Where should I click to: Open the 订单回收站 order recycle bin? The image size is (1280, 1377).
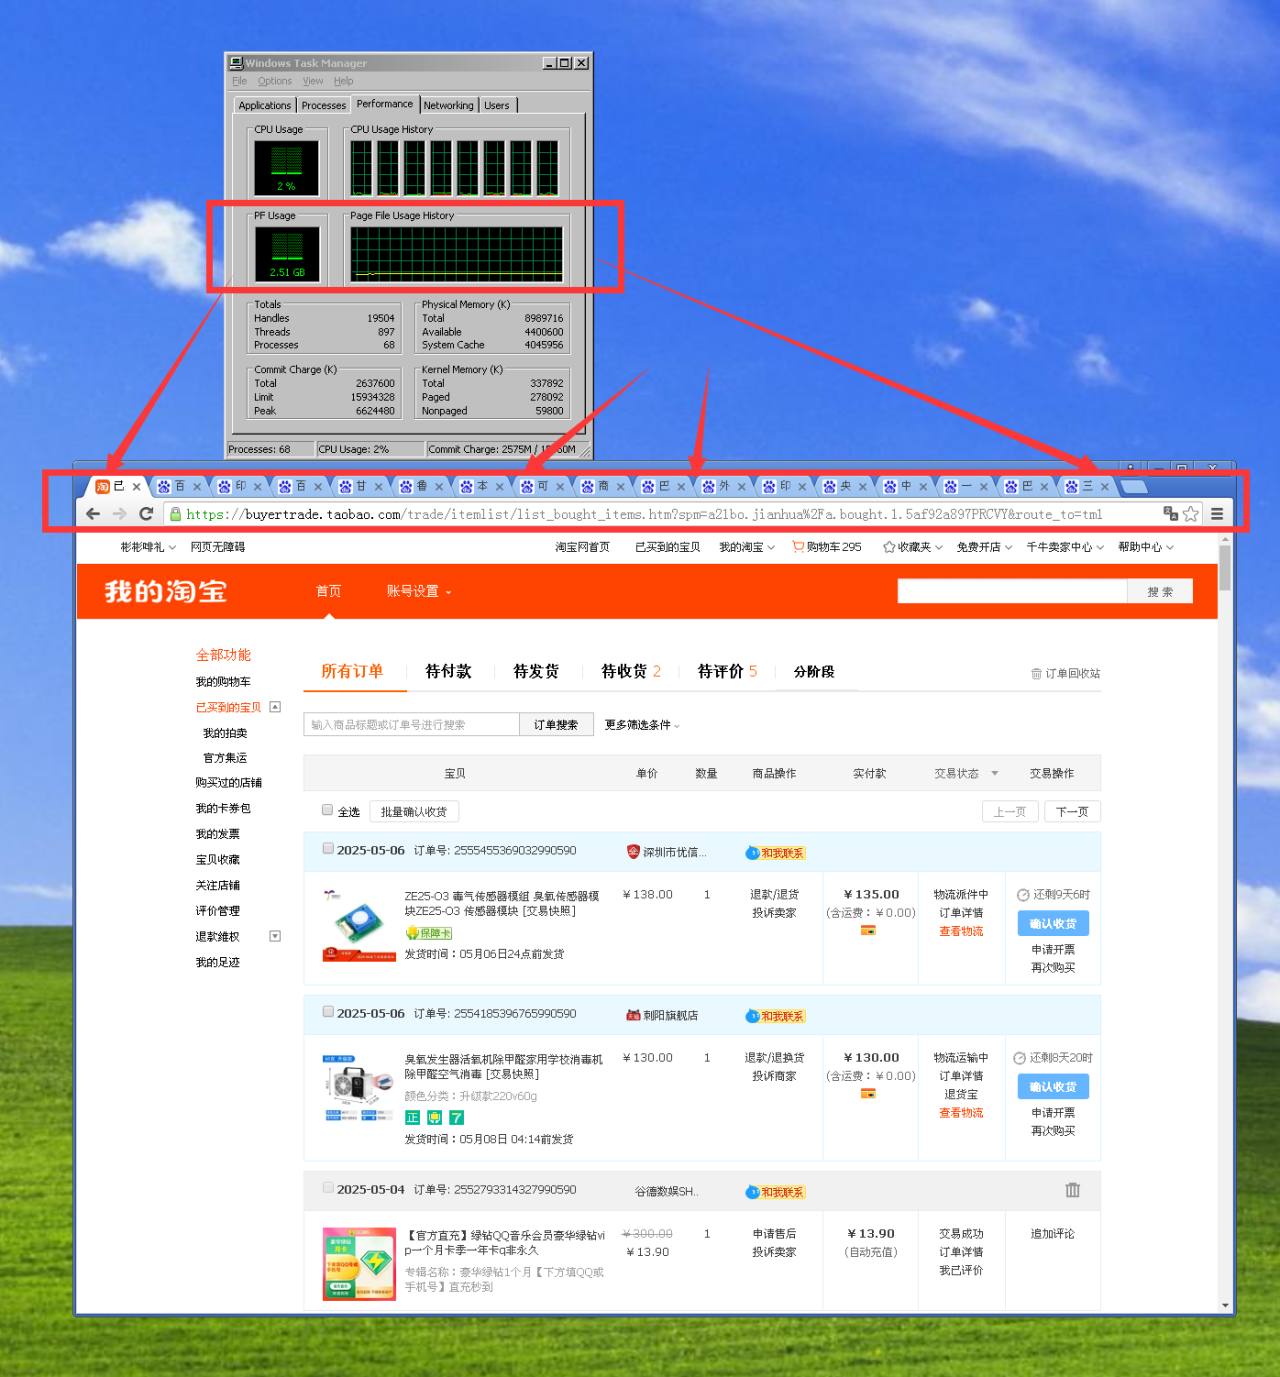(x=1065, y=674)
